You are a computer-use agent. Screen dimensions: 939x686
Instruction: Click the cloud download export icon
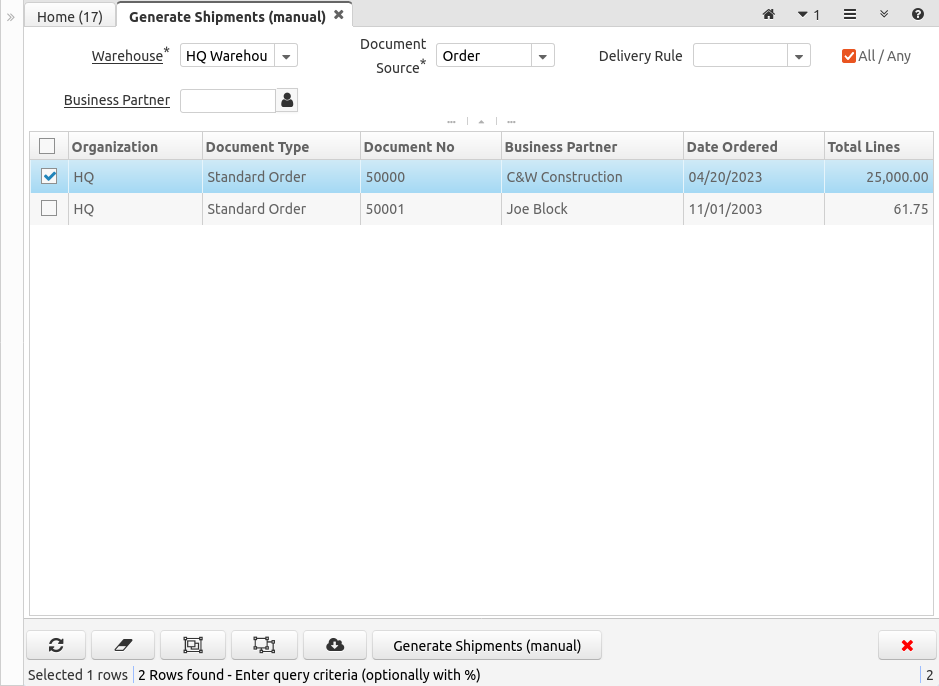(x=335, y=645)
